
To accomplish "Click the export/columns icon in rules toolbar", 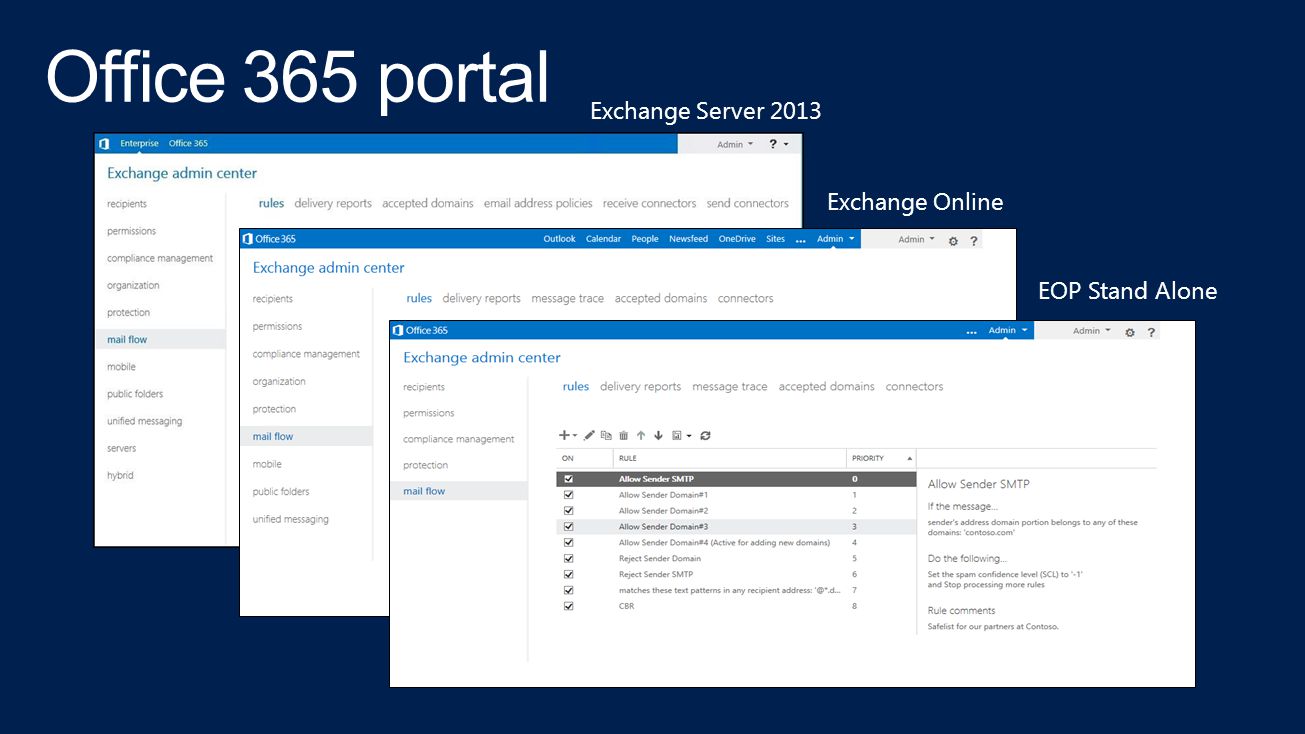I will click(x=677, y=436).
